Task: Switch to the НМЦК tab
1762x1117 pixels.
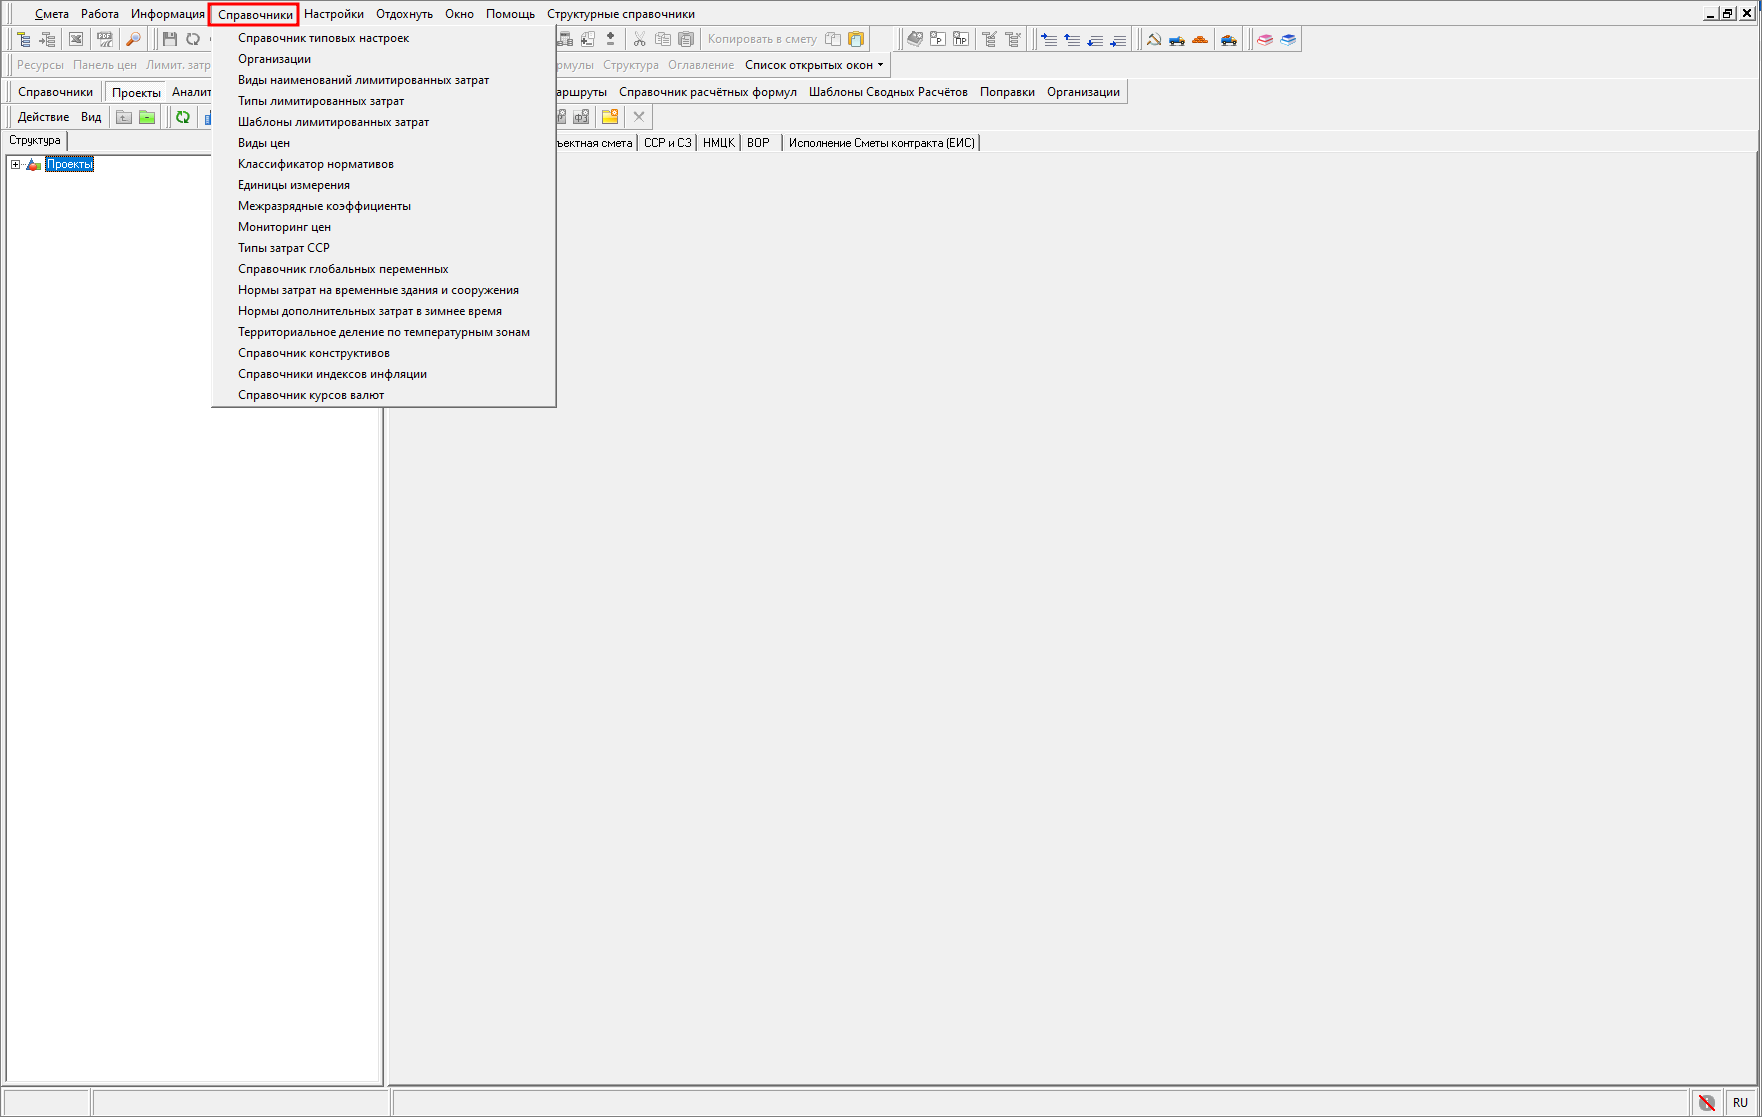Action: click(x=718, y=143)
